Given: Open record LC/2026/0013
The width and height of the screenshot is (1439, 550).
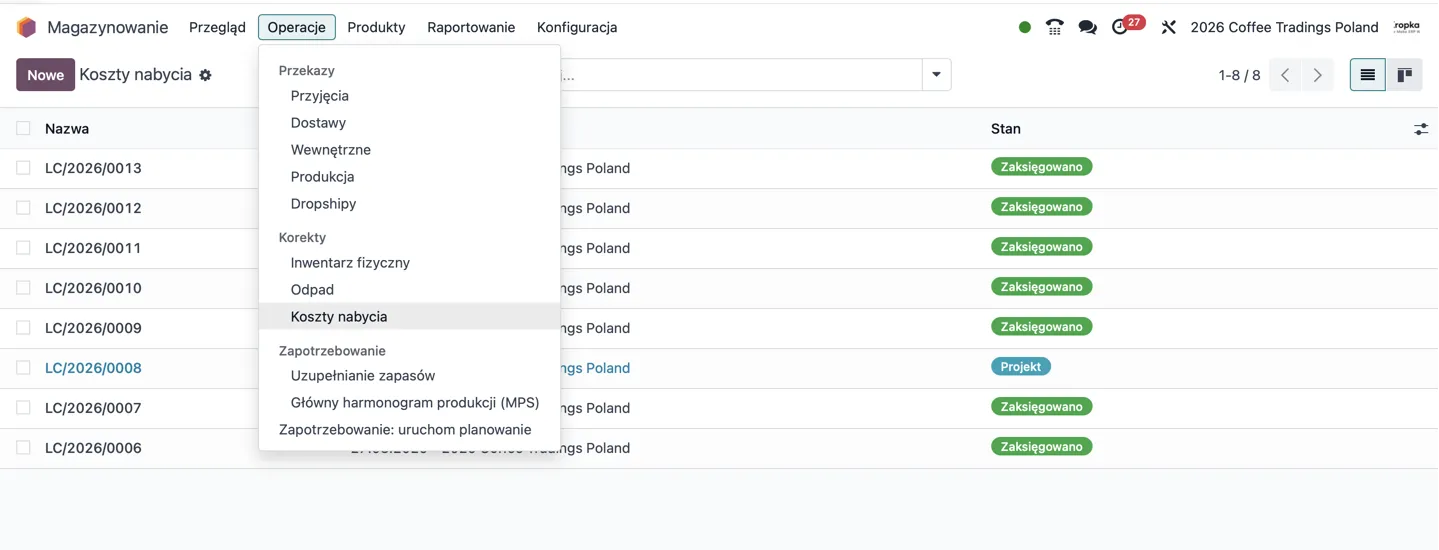Looking at the screenshot, I should click(x=93, y=168).
